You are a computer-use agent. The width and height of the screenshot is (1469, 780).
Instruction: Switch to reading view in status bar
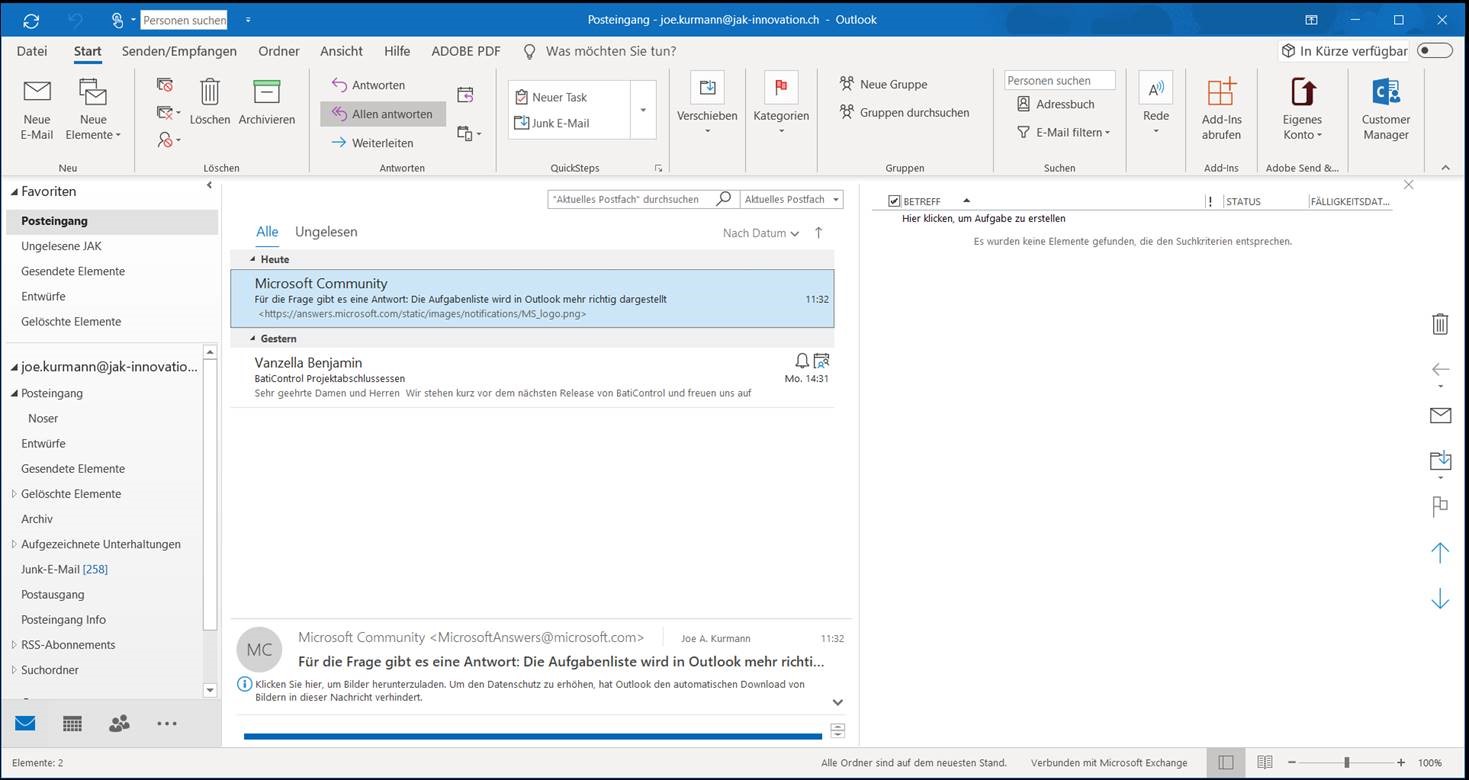(x=1264, y=763)
